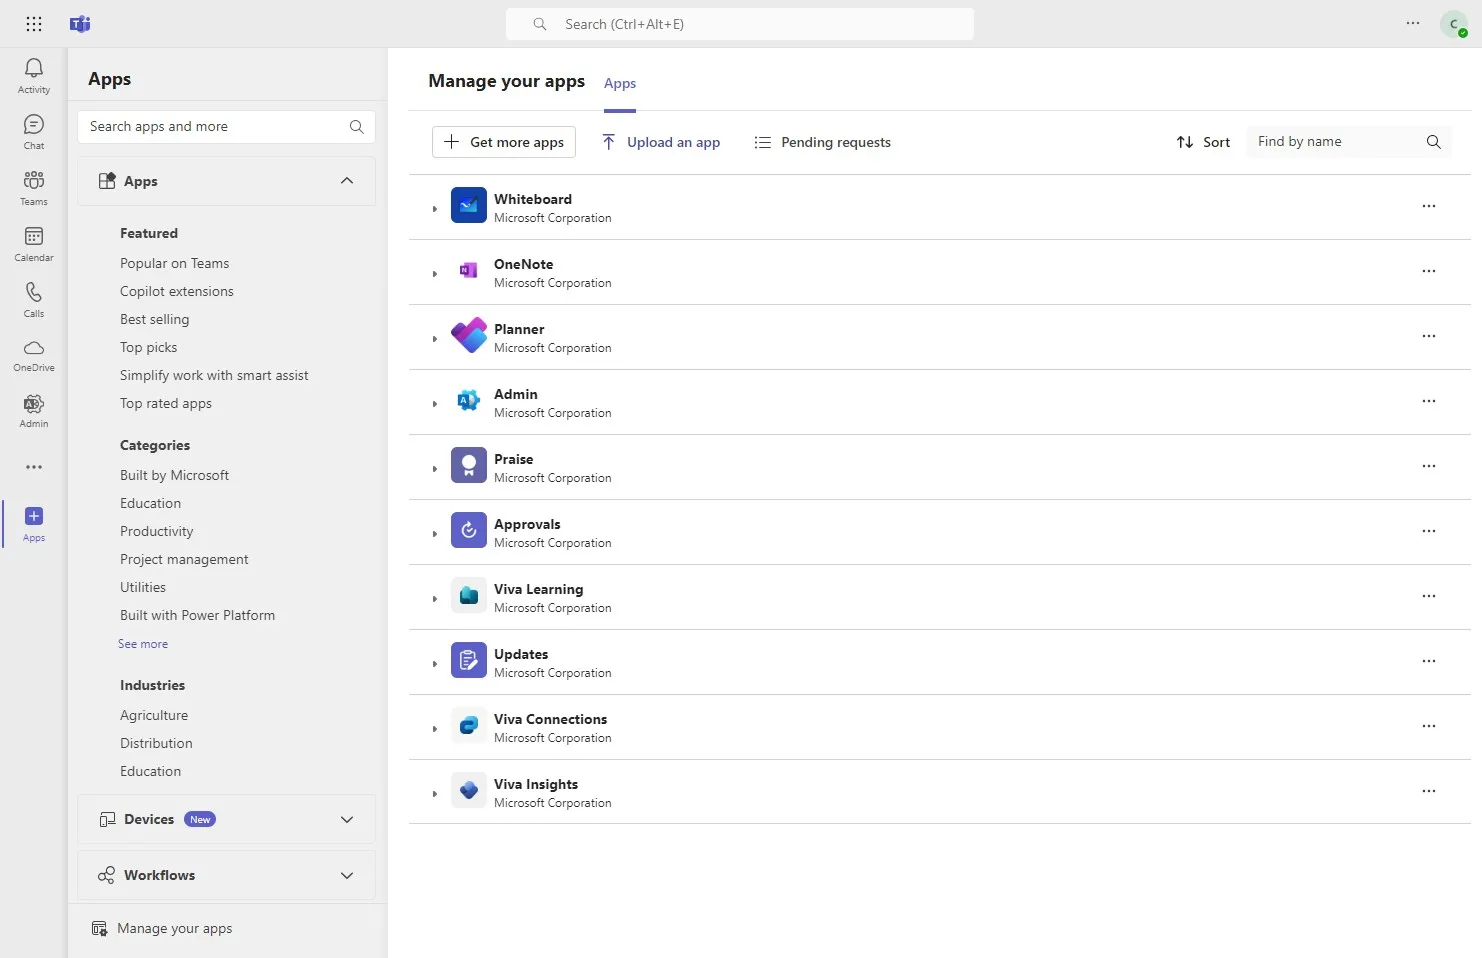Viewport: 1482px width, 958px height.
Task: Open the profile avatar menu
Action: [1454, 24]
